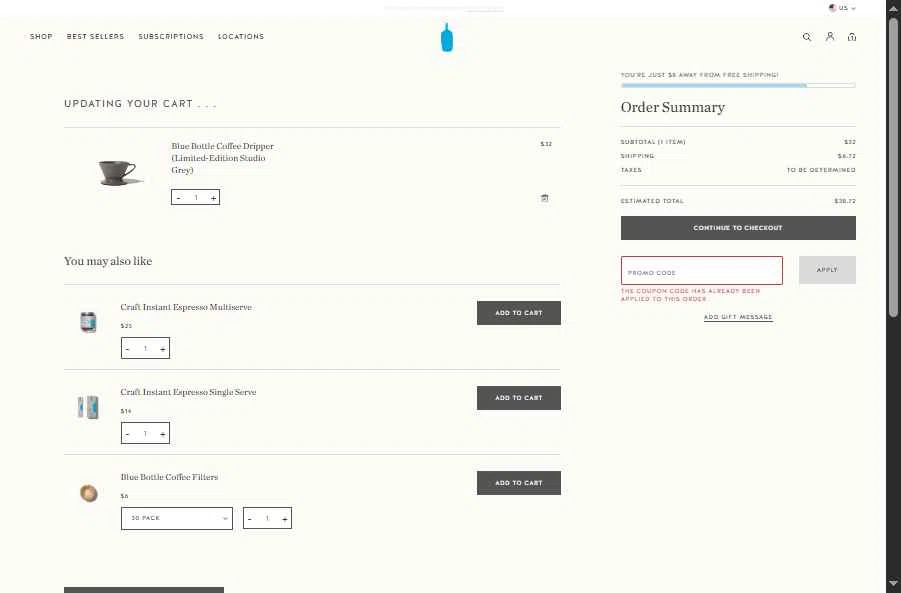Click the page vertical scrollbar

click(893, 167)
